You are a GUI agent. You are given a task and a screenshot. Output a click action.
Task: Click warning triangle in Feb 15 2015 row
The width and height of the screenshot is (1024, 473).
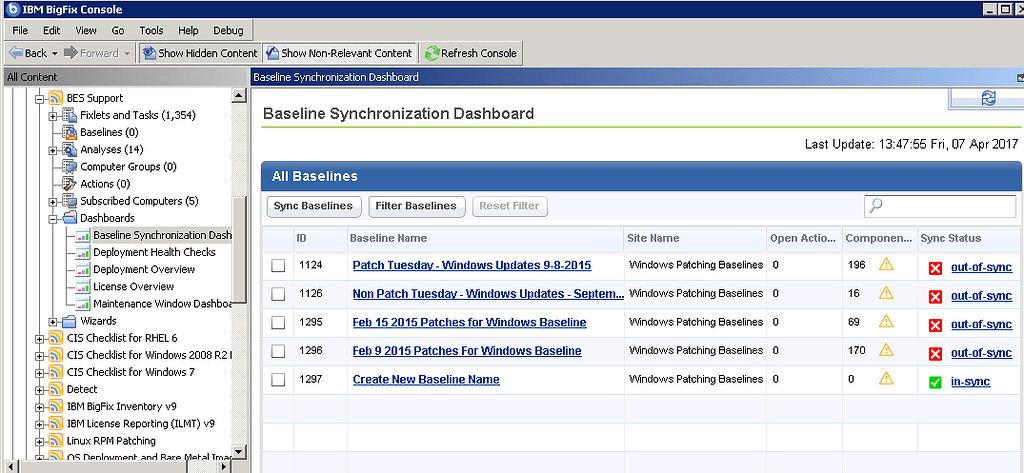pos(886,321)
